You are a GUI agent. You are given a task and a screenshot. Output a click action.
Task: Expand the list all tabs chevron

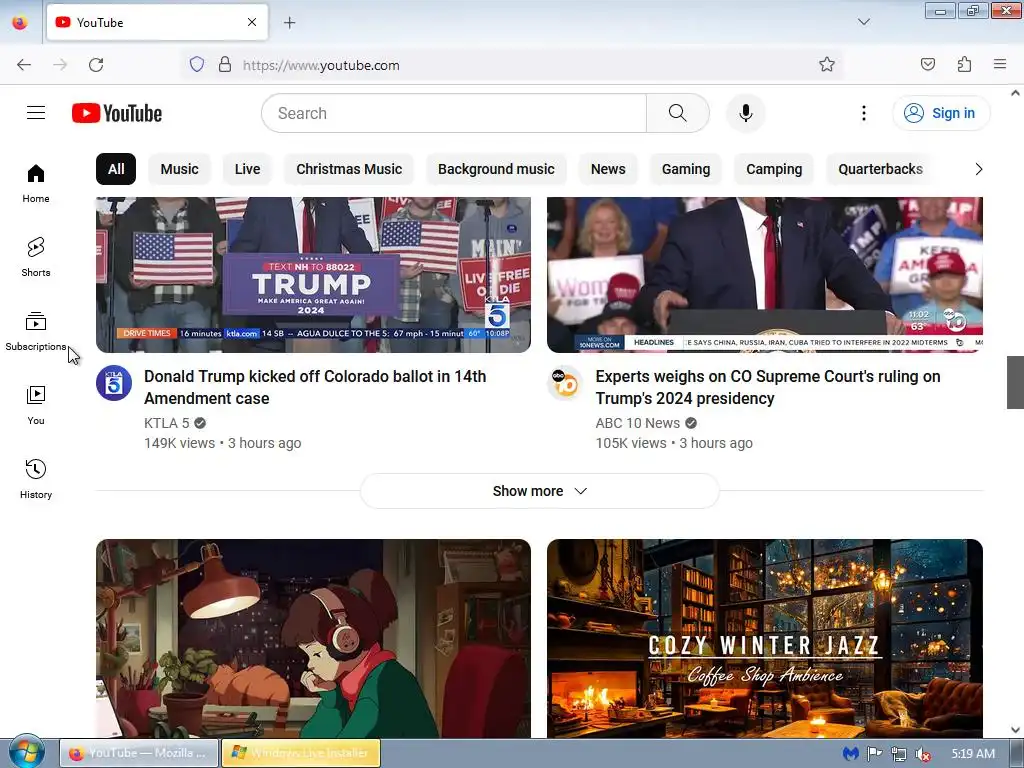(863, 22)
